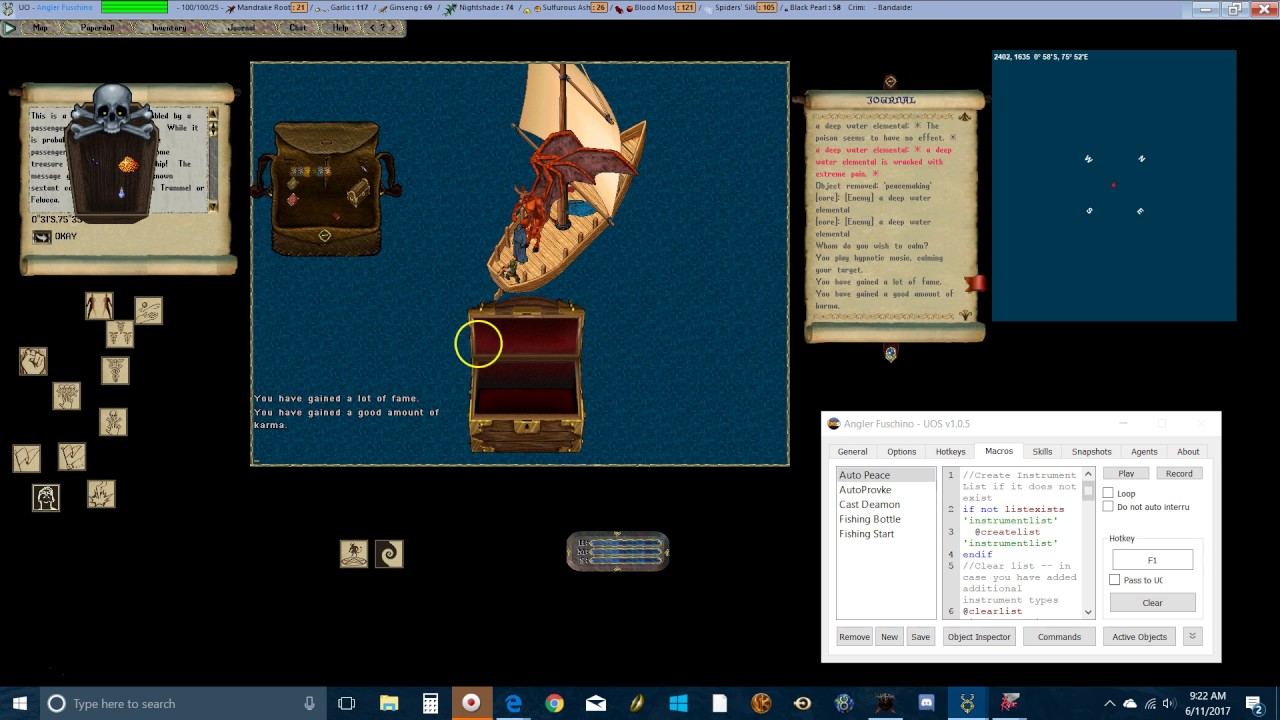Click the F1 hotkey input field
The image size is (1280, 720).
pos(1152,559)
